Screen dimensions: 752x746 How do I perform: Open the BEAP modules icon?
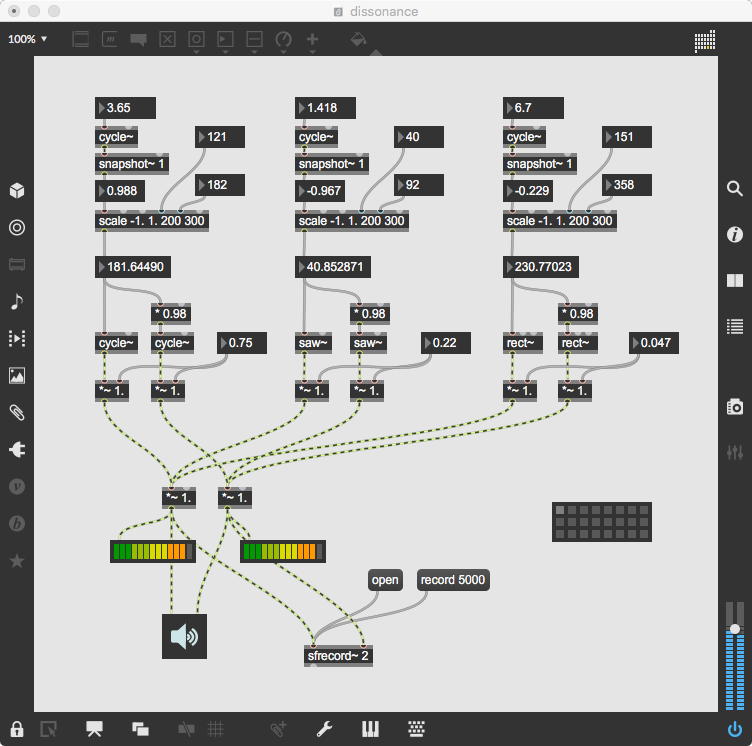coord(17,523)
